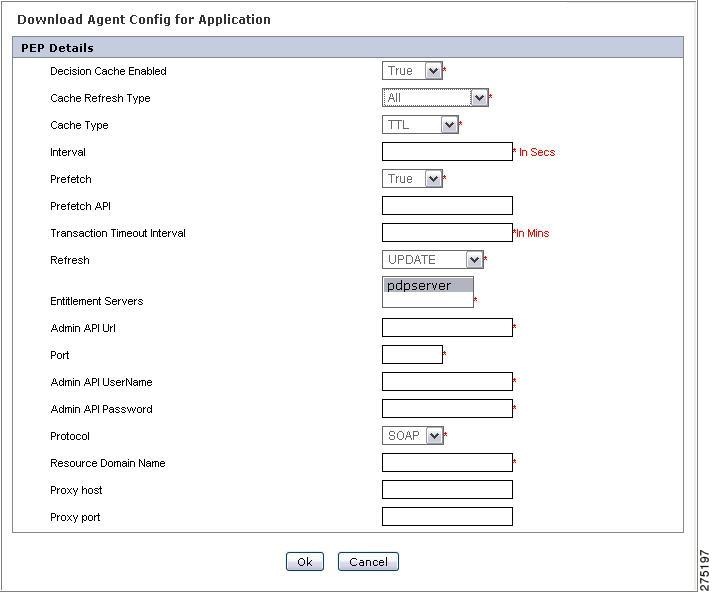Focus the Admin API Password field
Image resolution: width=712 pixels, height=592 pixels.
pos(447,409)
